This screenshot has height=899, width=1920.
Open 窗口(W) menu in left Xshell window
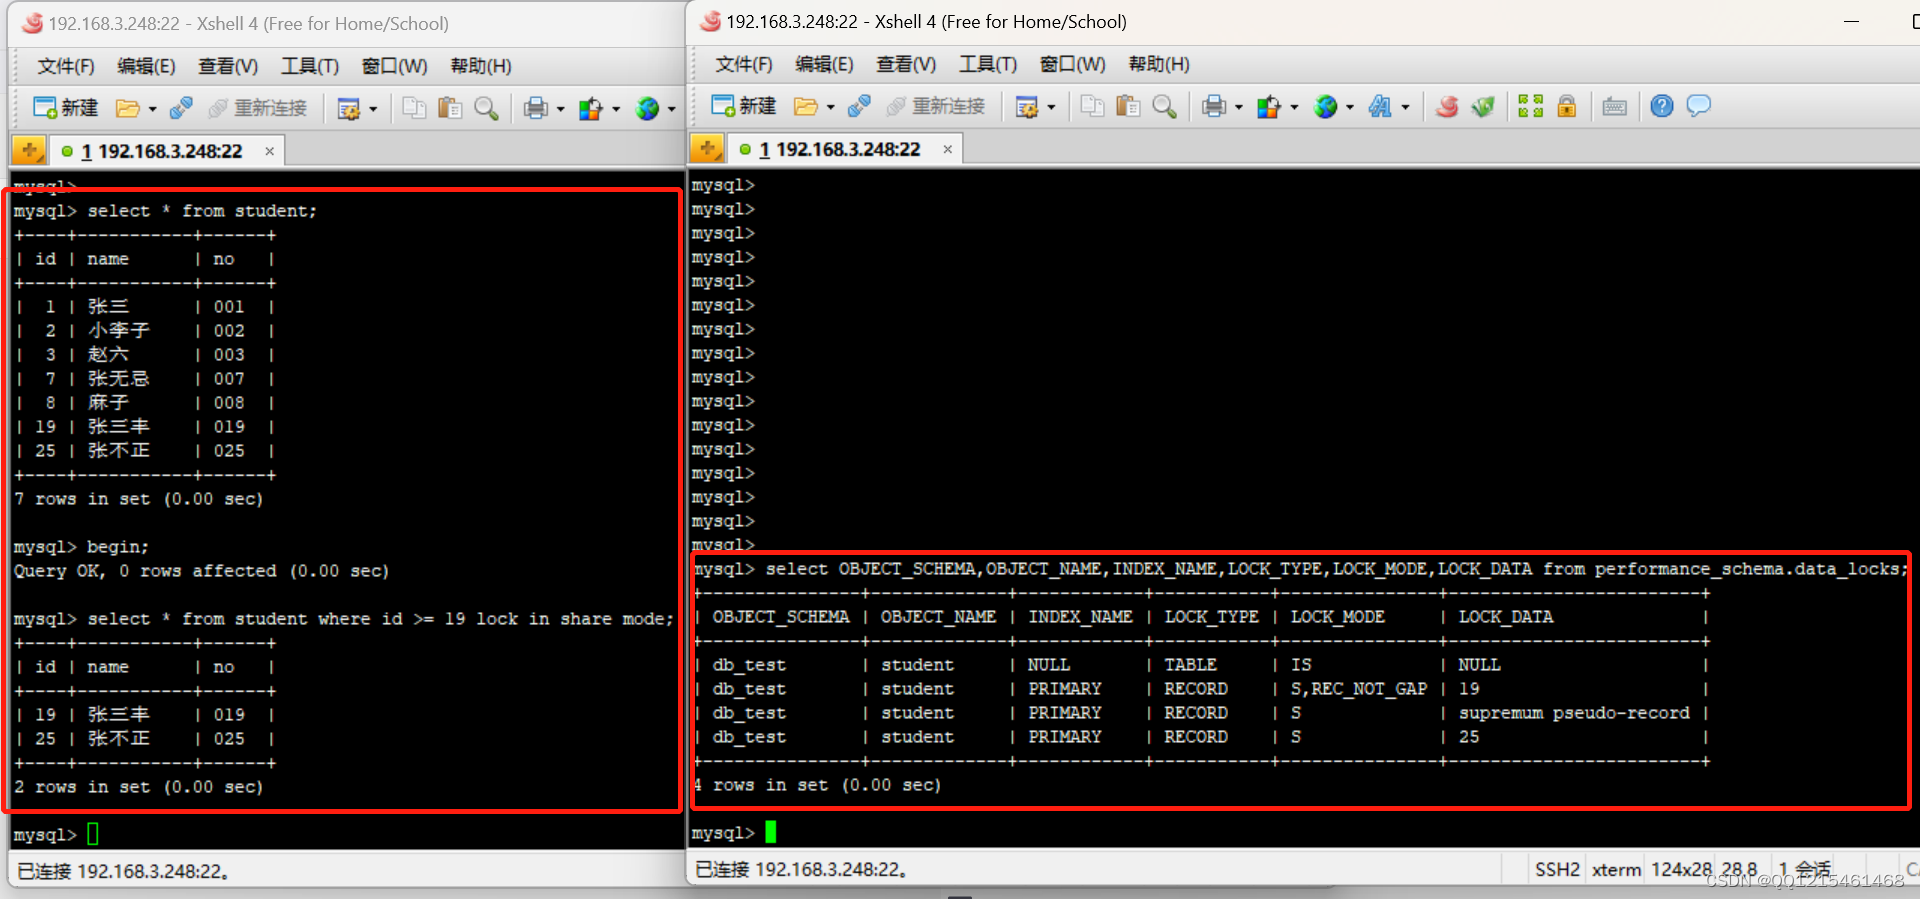pyautogui.click(x=394, y=66)
